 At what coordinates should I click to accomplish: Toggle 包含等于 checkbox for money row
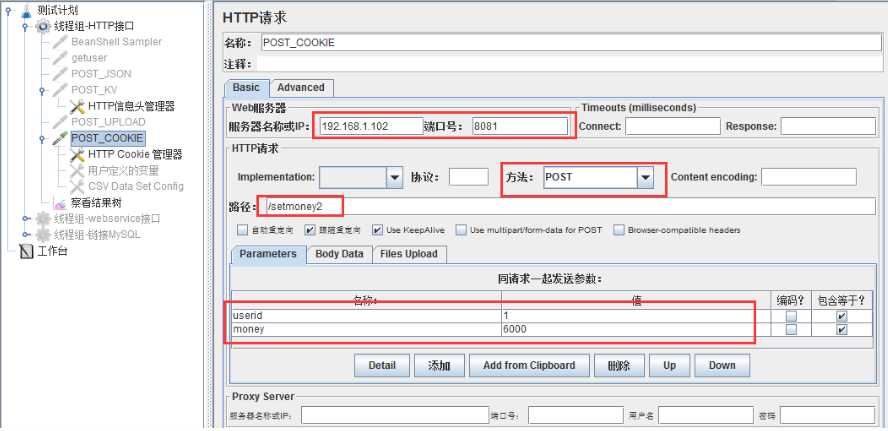point(842,329)
